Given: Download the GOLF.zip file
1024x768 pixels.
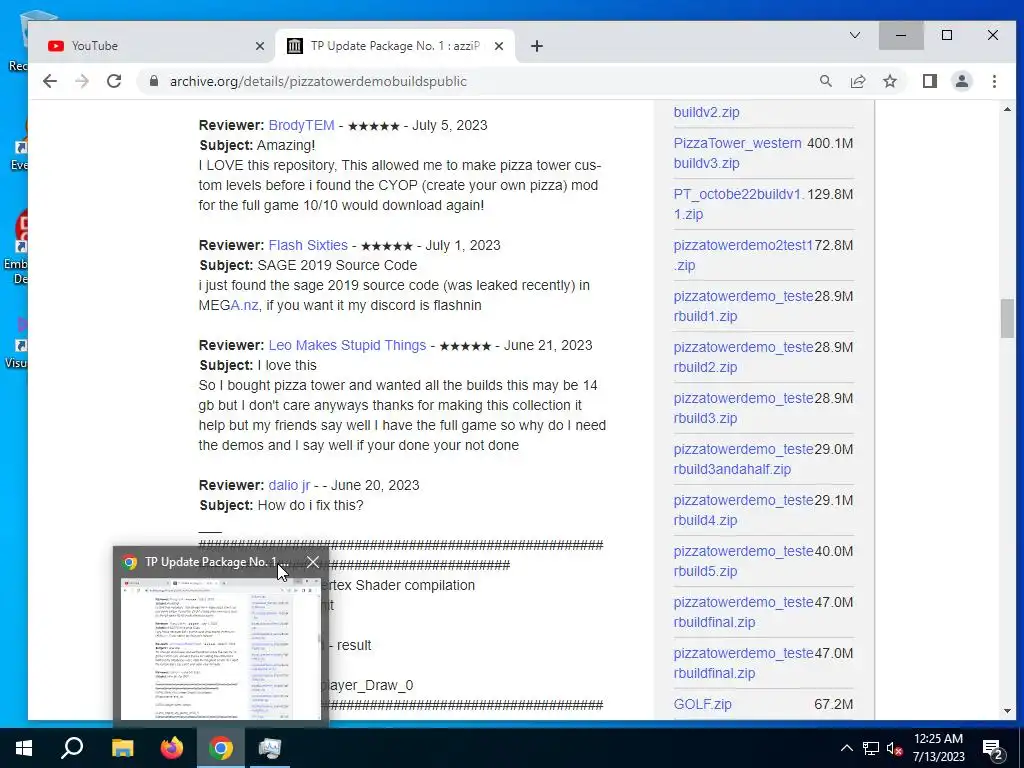Looking at the screenshot, I should (x=702, y=705).
